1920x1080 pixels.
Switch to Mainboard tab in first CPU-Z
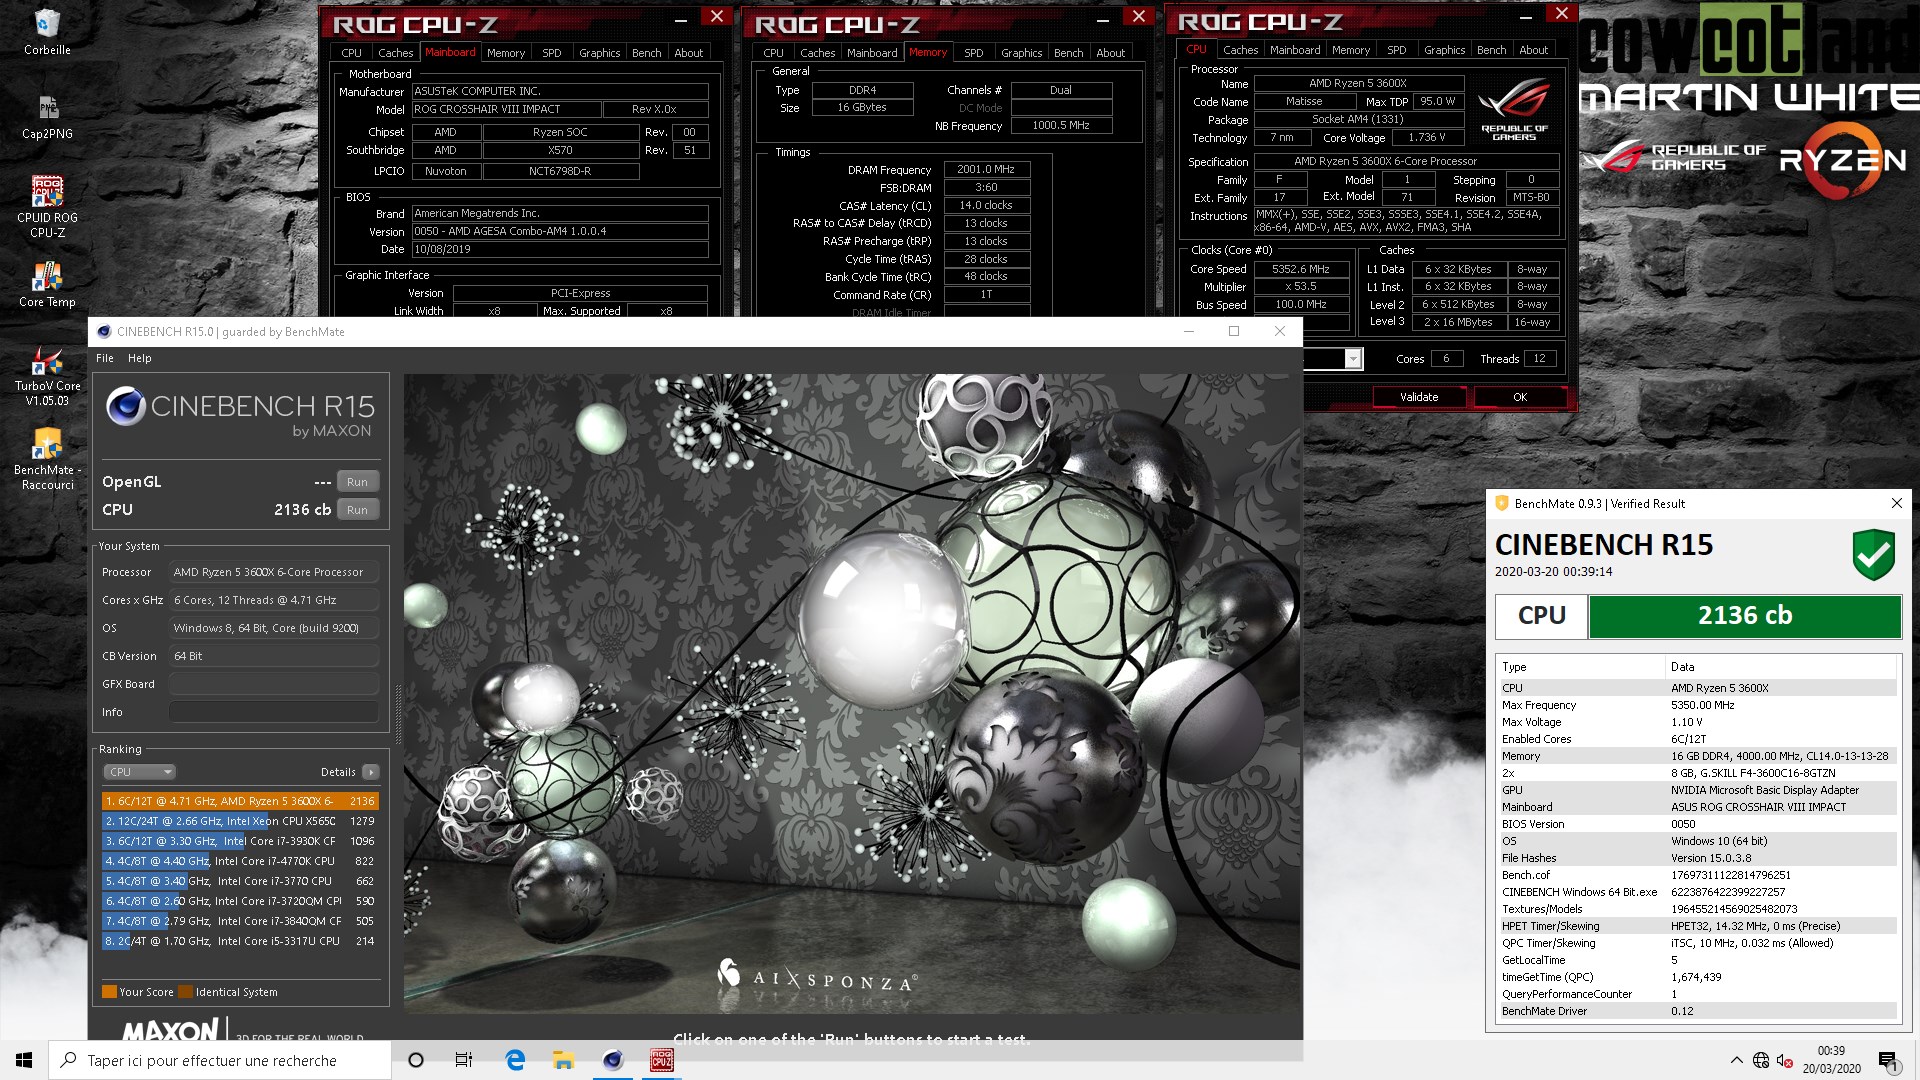[x=450, y=52]
